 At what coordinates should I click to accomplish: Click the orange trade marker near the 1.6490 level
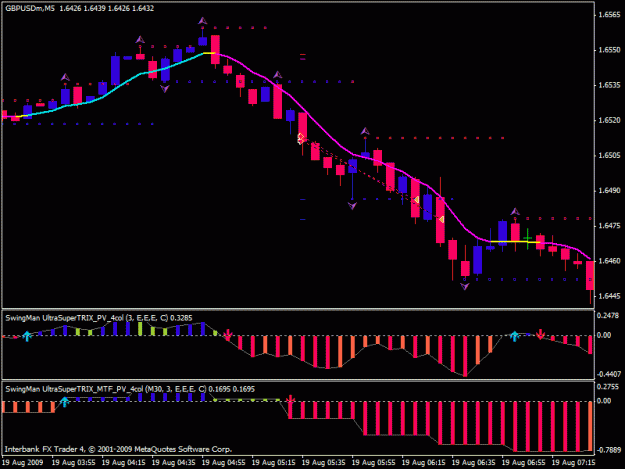point(417,199)
